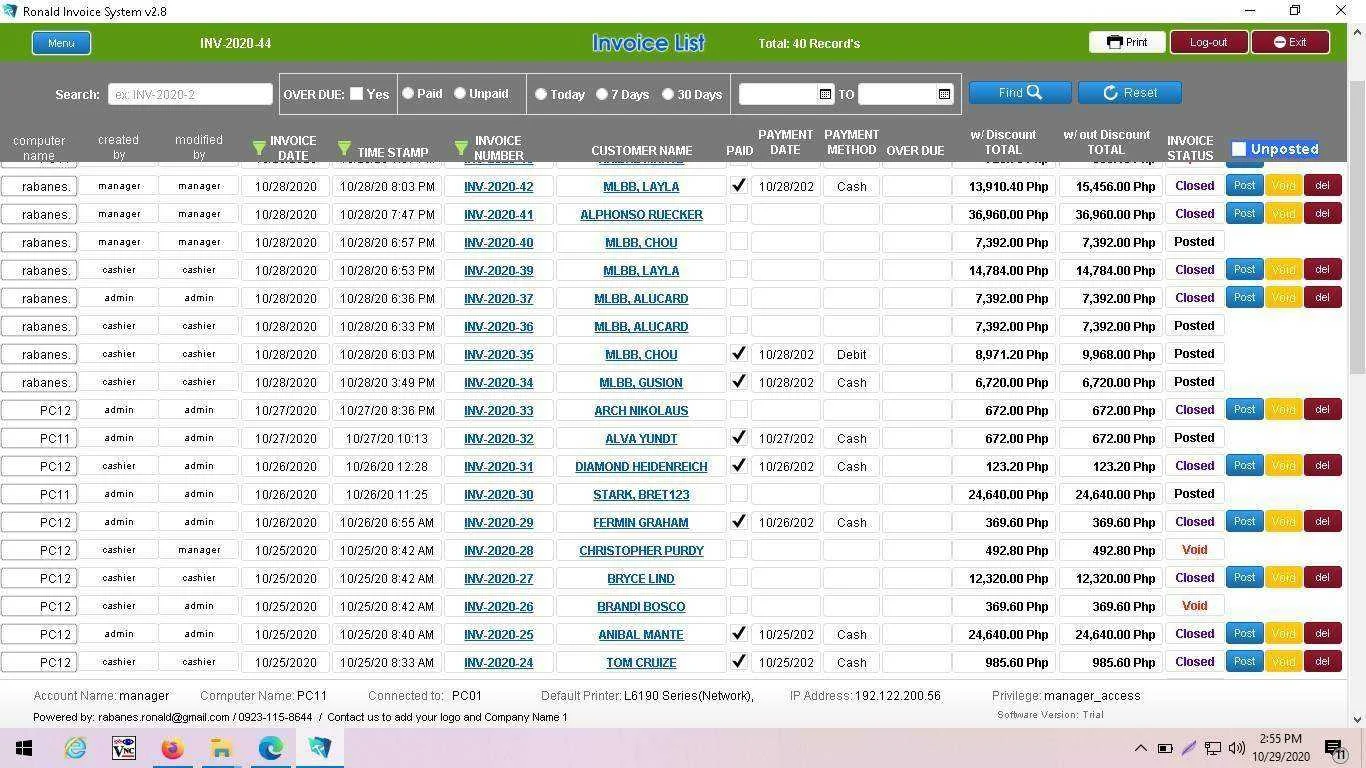Viewport: 1366px width, 768px height.
Task: Open invoice INV-2020-35
Action: [498, 354]
